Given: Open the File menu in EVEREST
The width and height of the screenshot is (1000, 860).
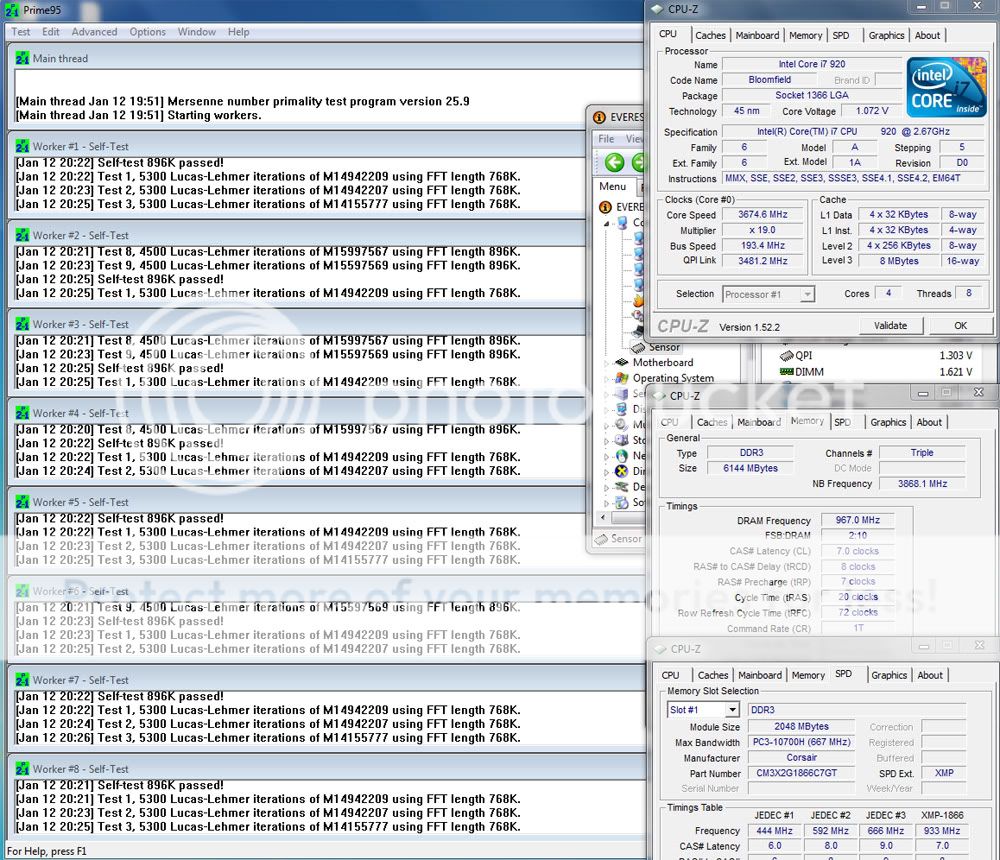Looking at the screenshot, I should click(607, 138).
